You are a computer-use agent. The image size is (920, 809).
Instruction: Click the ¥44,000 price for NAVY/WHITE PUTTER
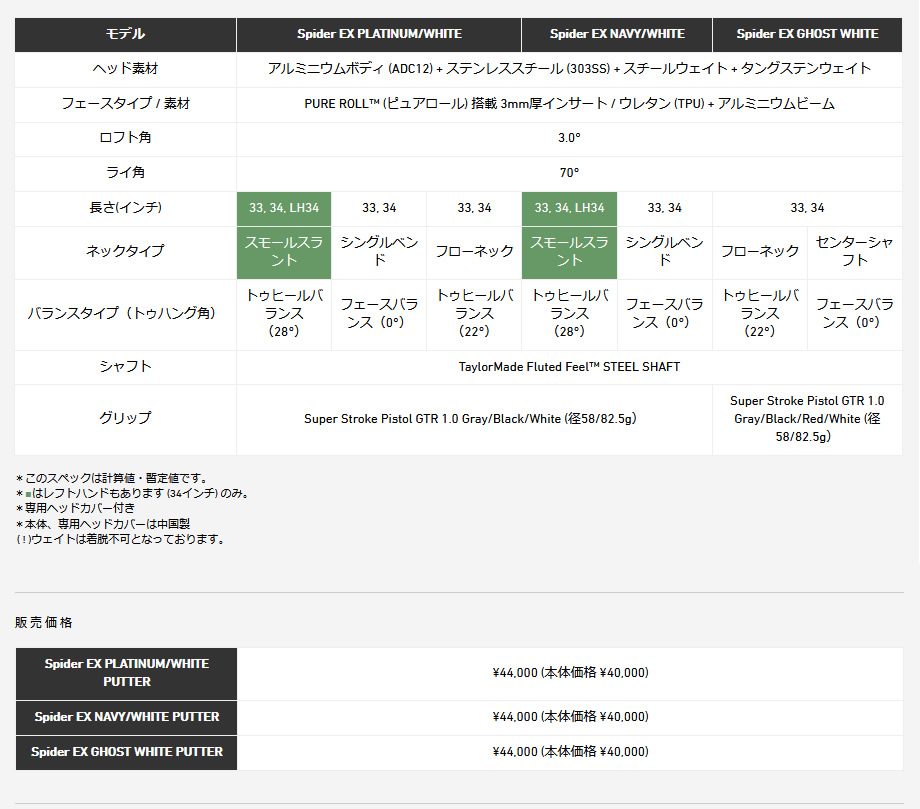click(570, 717)
